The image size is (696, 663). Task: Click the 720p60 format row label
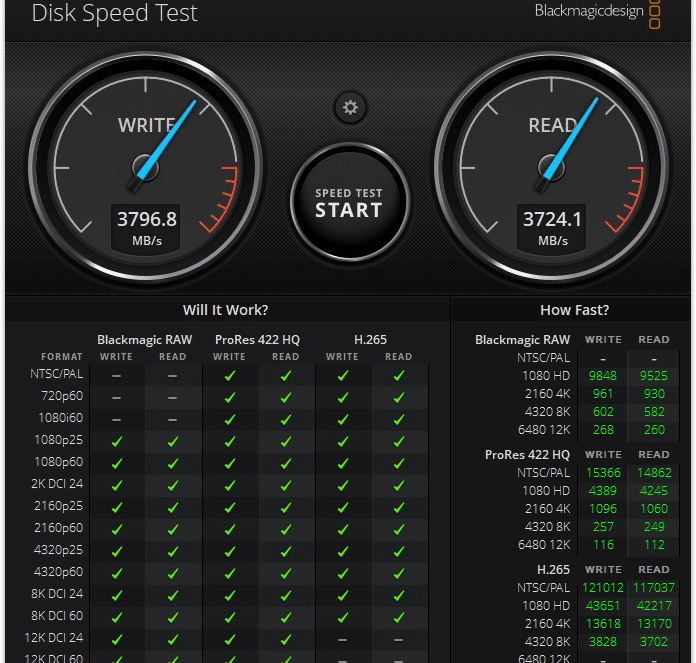coord(62,396)
